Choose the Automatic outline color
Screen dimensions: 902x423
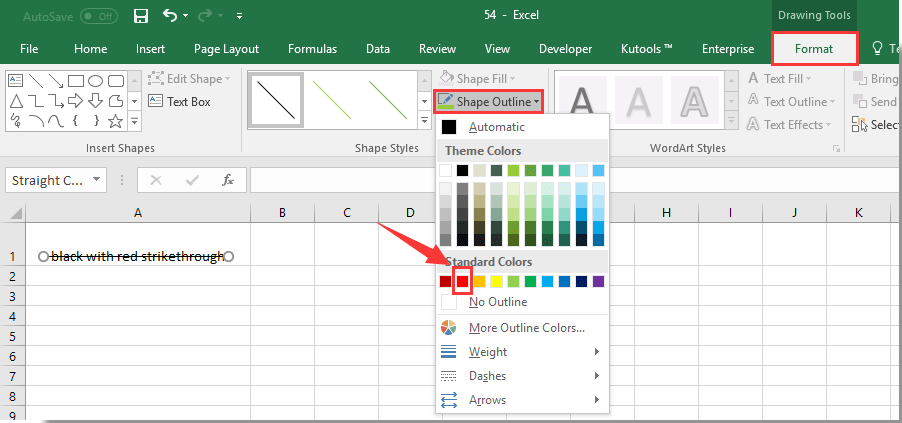tap(496, 127)
